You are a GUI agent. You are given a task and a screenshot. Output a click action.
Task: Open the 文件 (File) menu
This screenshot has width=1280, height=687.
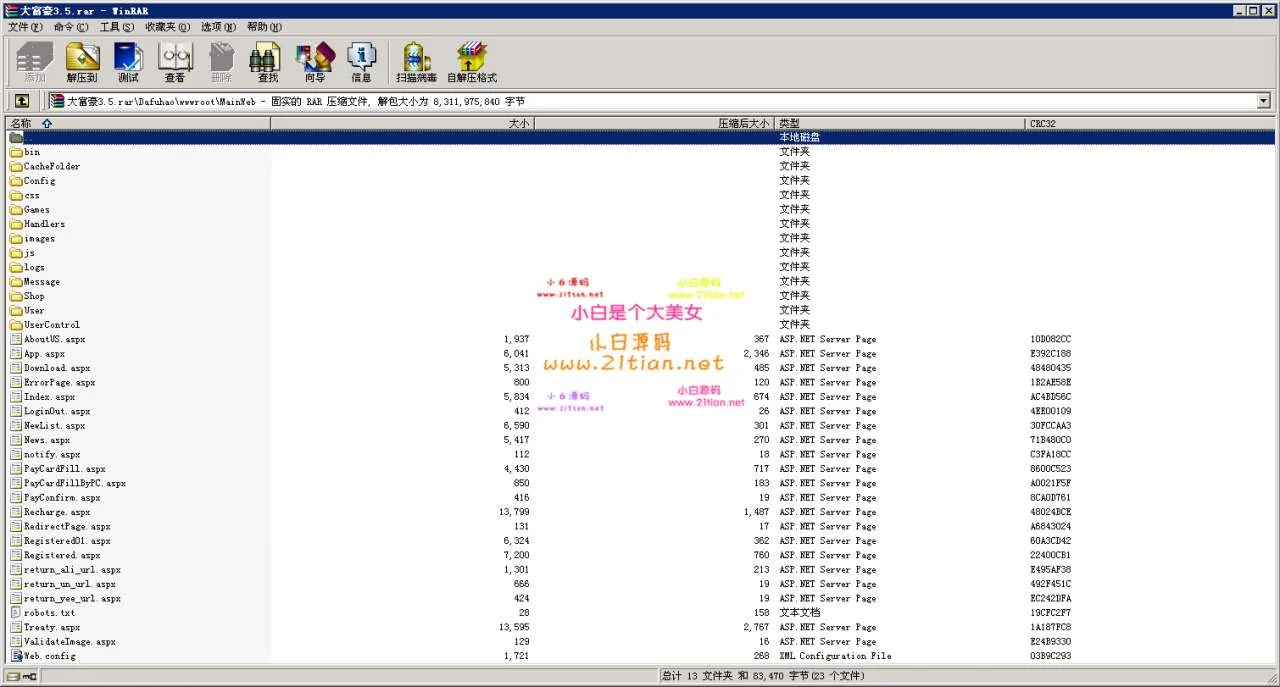[25, 27]
